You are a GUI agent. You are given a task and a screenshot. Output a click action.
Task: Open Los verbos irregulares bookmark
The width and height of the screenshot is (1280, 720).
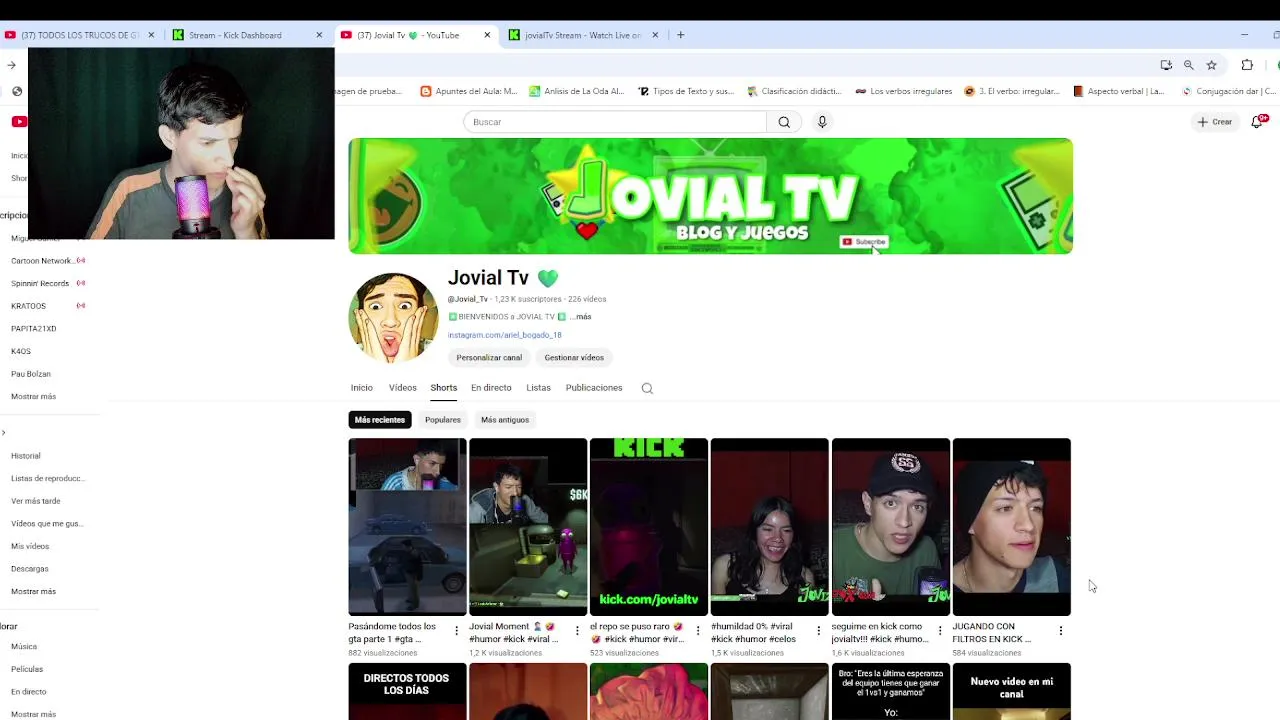[903, 91]
